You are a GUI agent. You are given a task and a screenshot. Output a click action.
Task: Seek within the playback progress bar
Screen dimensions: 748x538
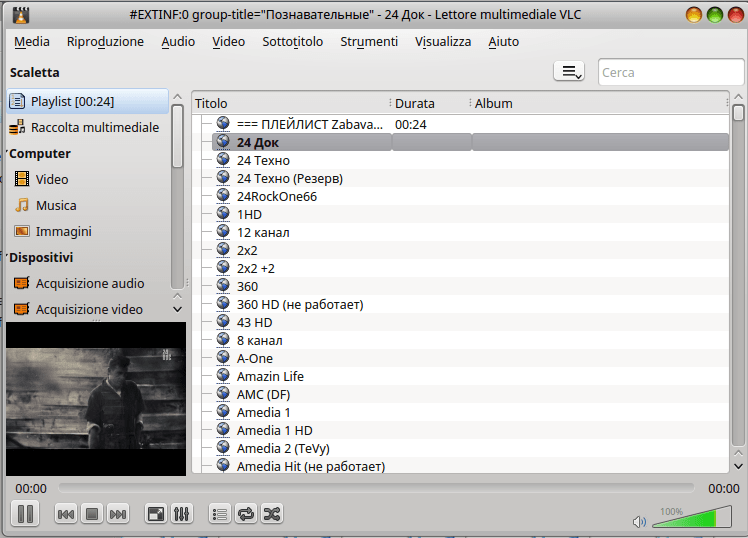coord(376,488)
